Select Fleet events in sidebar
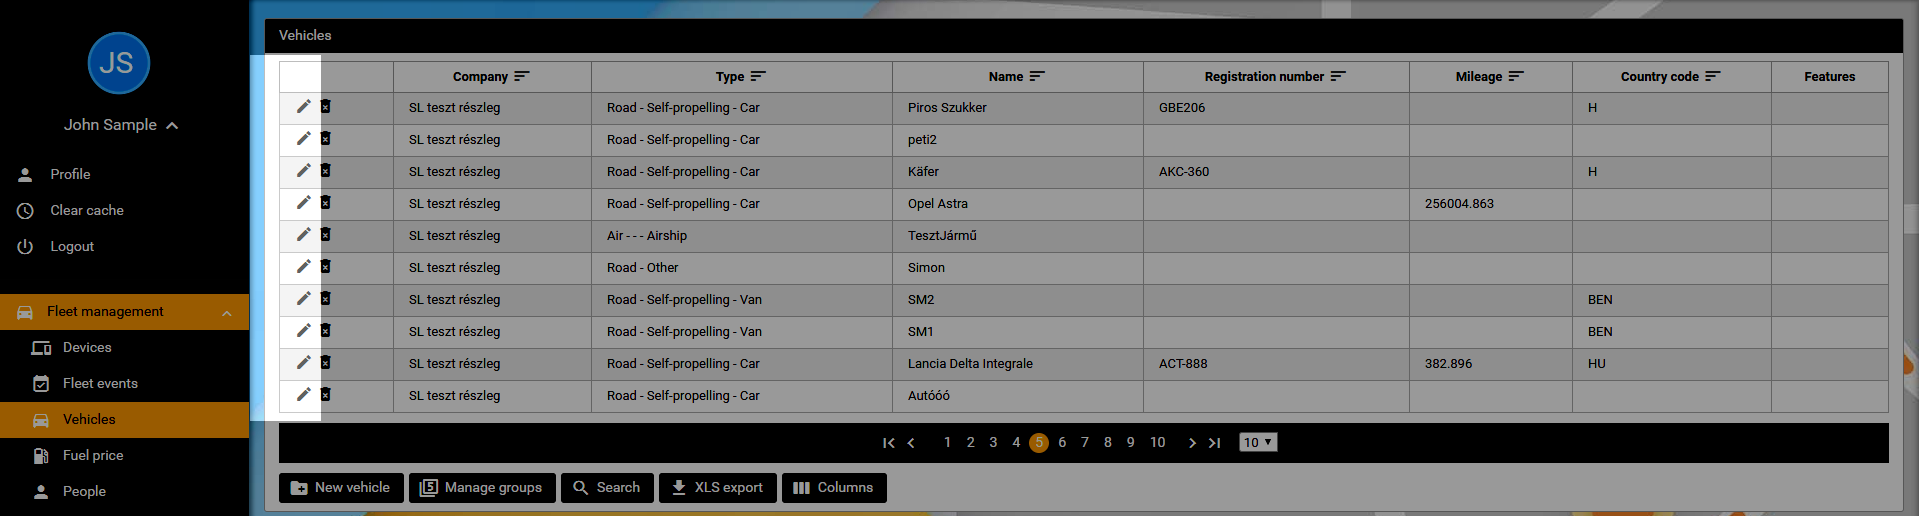Viewport: 1919px width, 516px height. pos(100,383)
